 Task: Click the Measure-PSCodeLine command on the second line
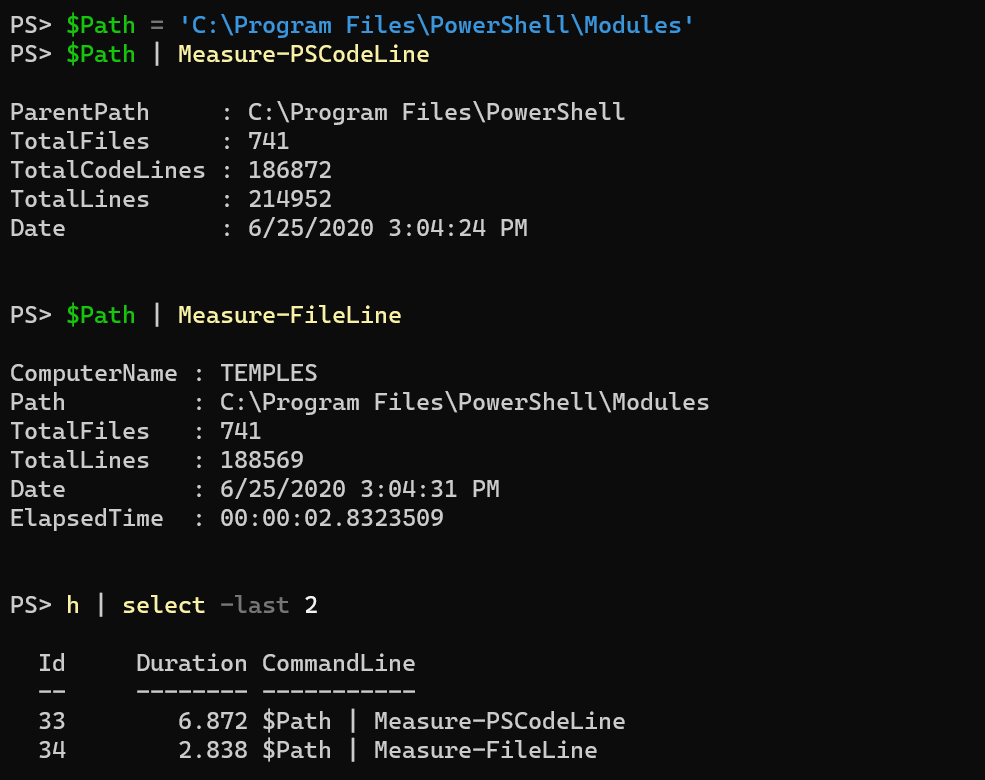pyautogui.click(x=303, y=54)
